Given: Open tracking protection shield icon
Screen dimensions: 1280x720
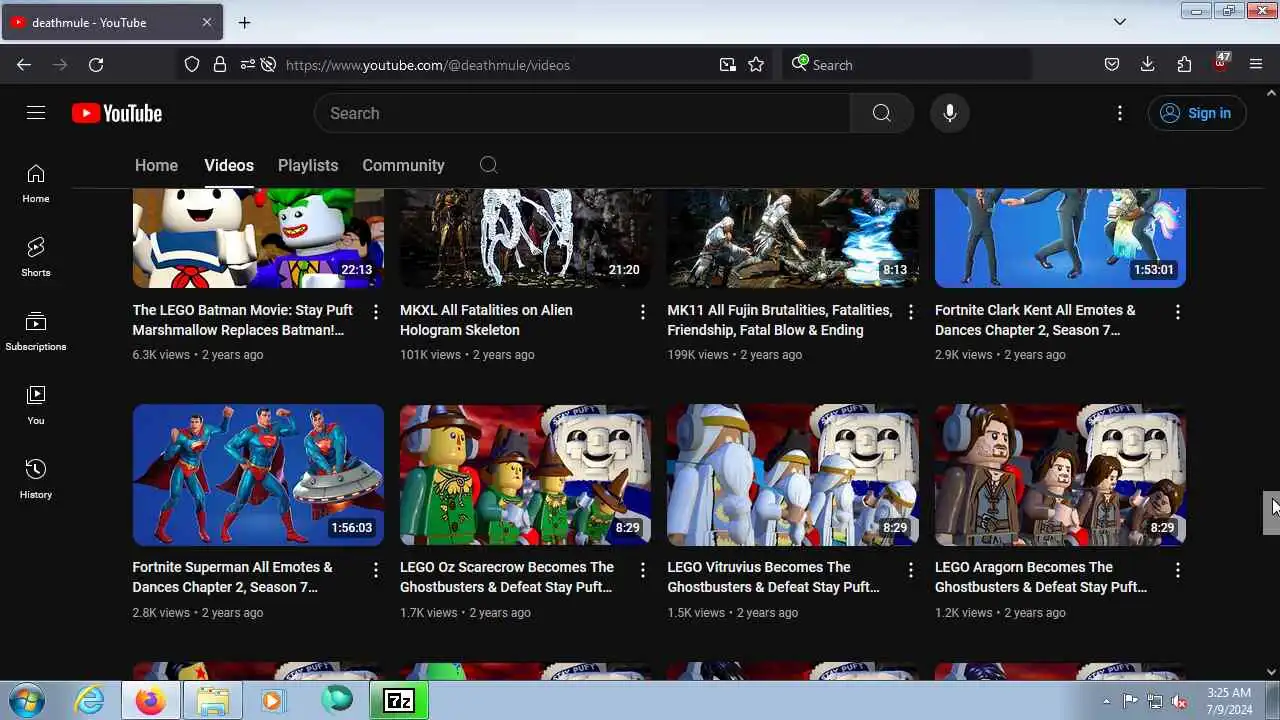Looking at the screenshot, I should tap(192, 64).
